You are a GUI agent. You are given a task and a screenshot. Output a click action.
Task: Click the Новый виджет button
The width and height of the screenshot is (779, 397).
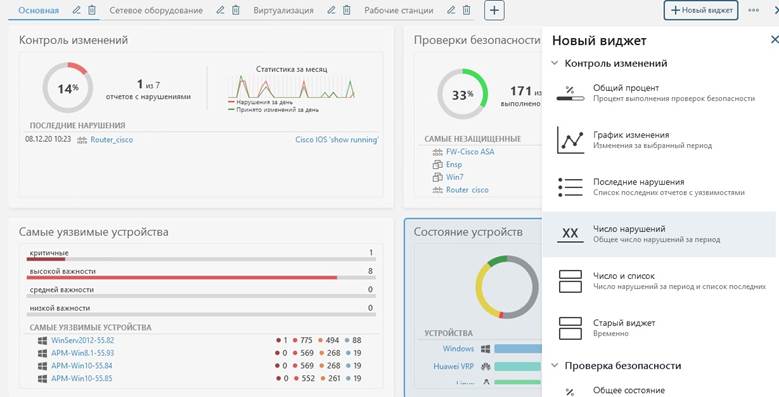tap(701, 10)
